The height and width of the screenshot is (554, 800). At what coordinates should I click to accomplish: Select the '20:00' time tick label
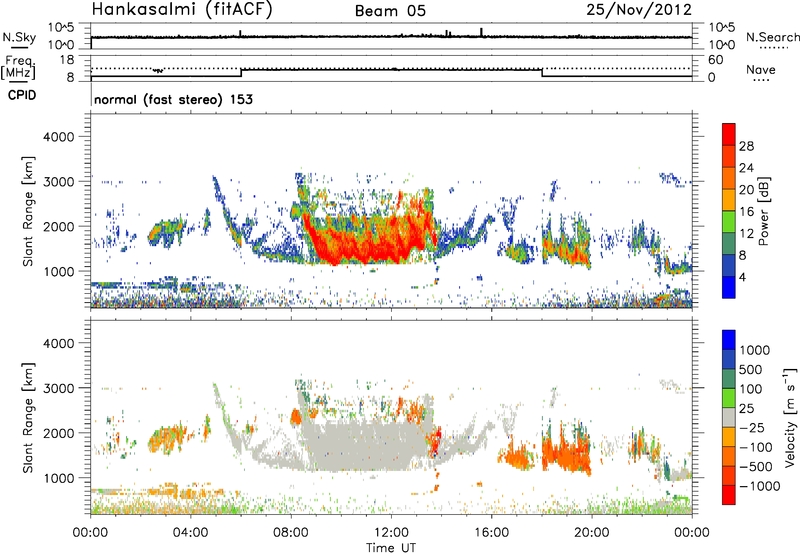(x=591, y=533)
